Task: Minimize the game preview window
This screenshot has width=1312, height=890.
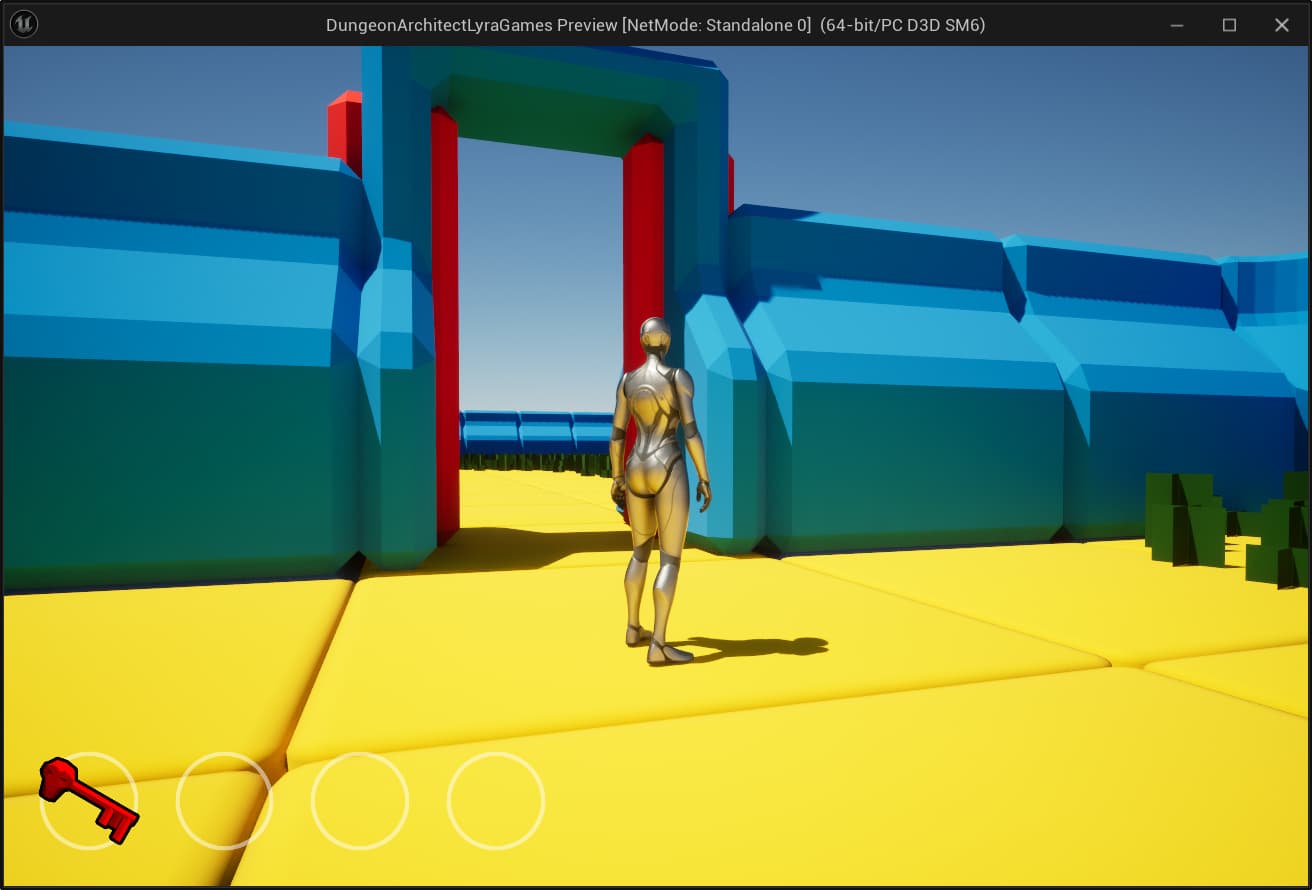Action: click(x=1177, y=25)
